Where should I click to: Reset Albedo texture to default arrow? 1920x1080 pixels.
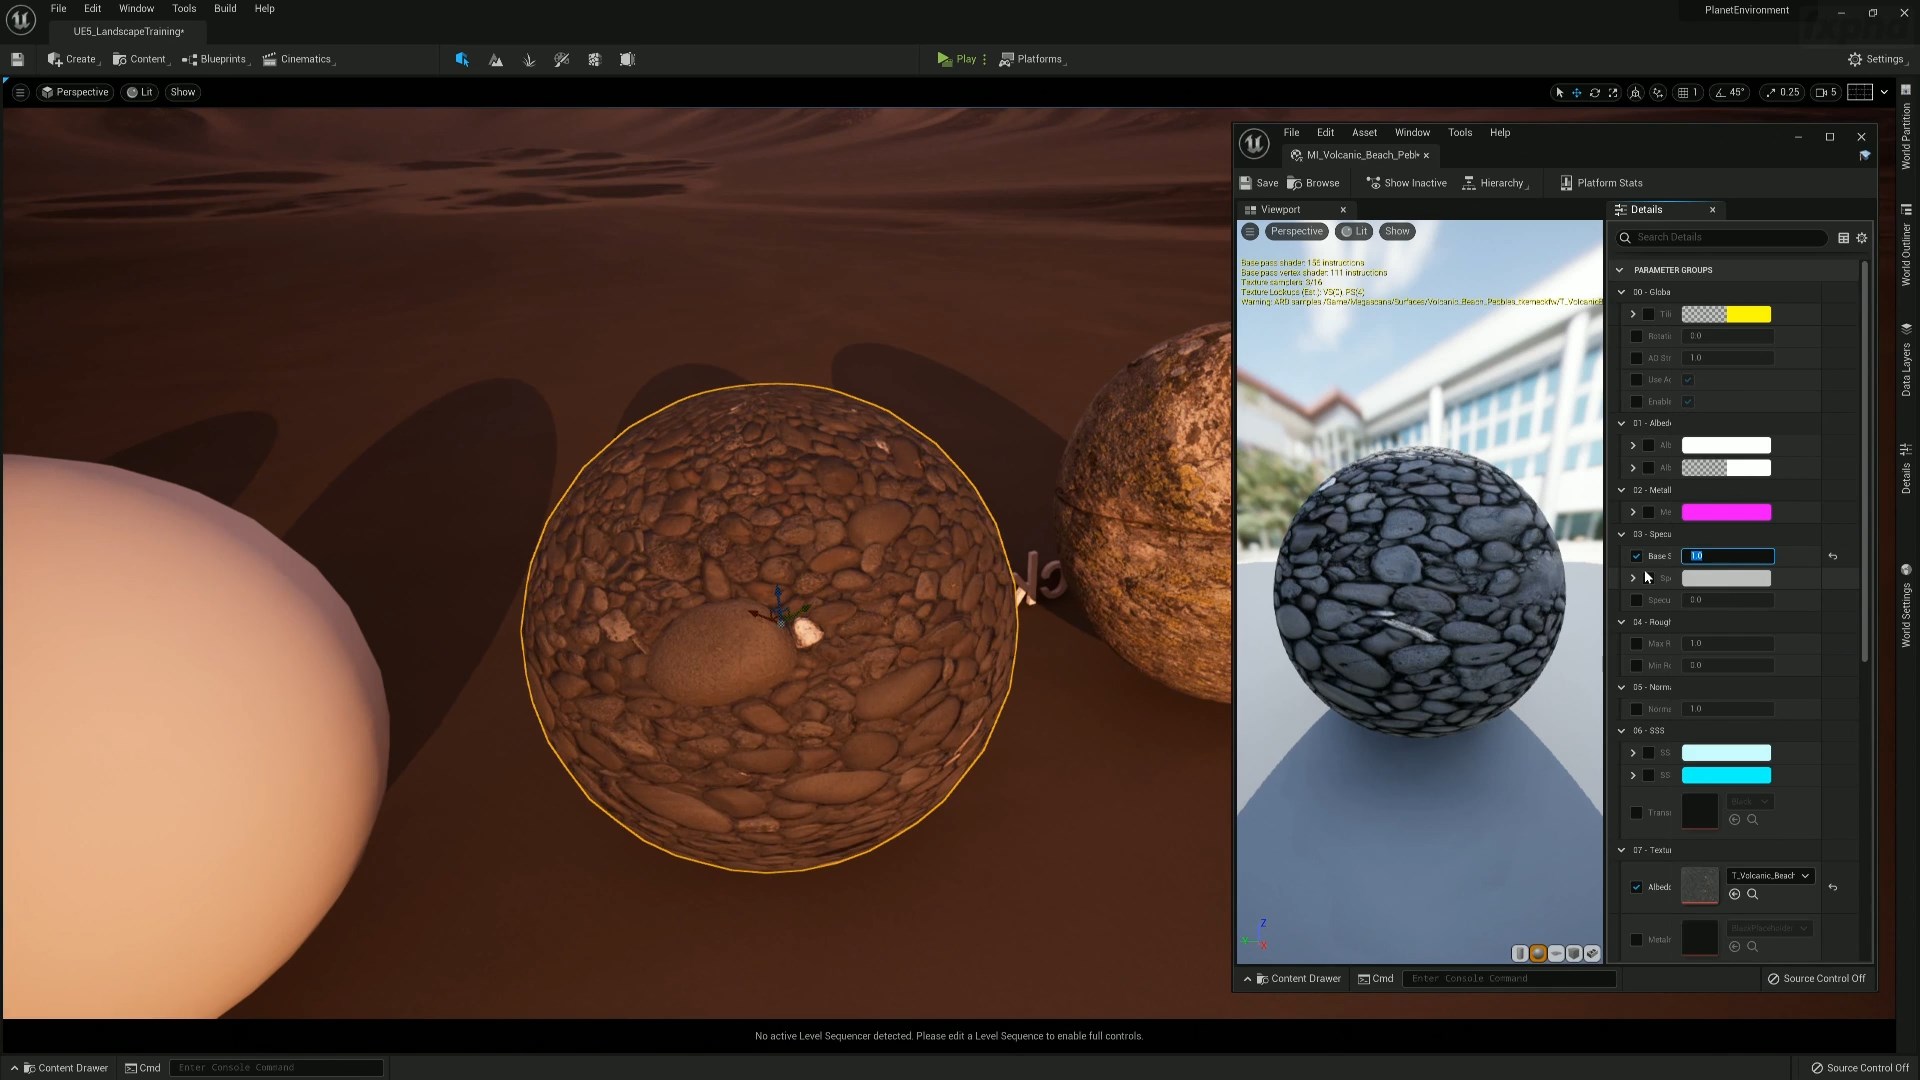tap(1832, 887)
